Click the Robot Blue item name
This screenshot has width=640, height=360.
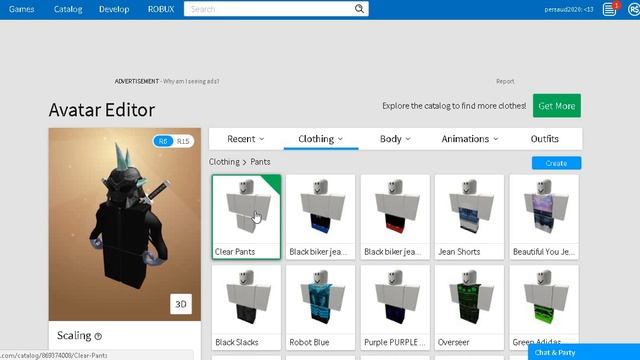click(x=309, y=342)
